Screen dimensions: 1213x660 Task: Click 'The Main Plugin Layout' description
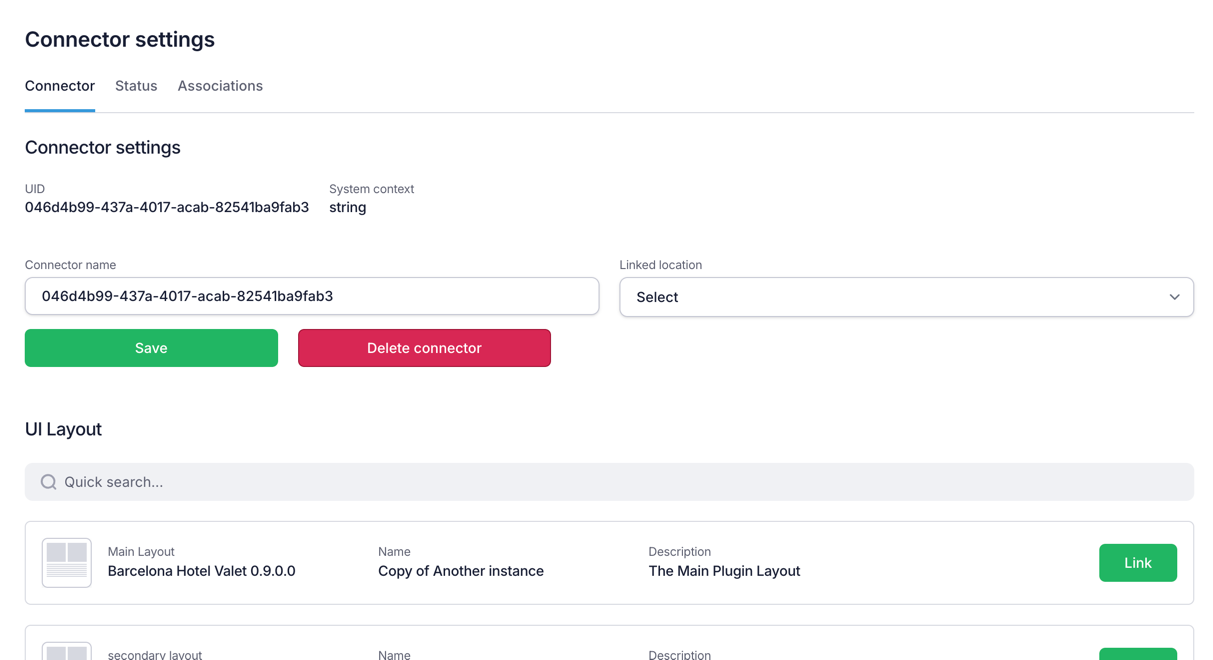click(724, 571)
